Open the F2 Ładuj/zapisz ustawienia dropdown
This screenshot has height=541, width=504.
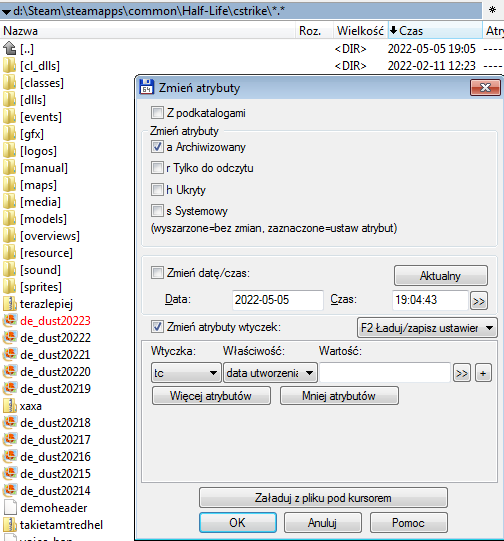[x=427, y=327]
